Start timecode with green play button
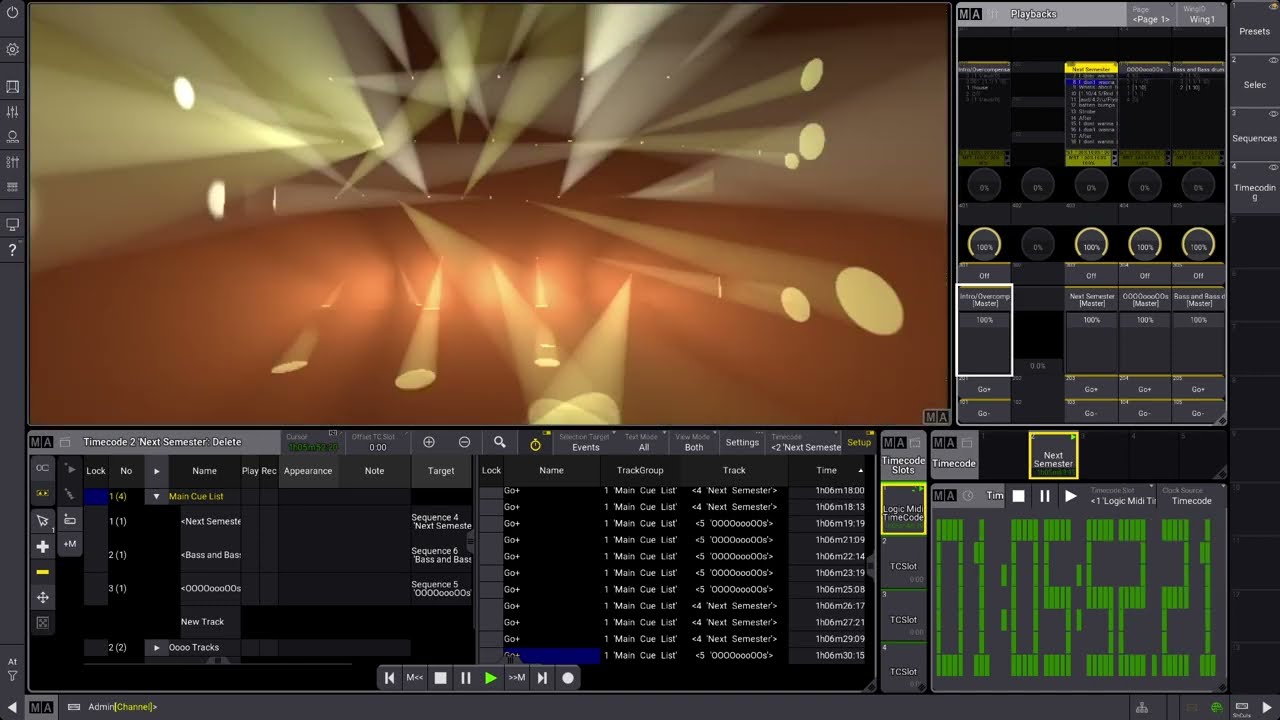The height and width of the screenshot is (720, 1280). pyautogui.click(x=491, y=678)
